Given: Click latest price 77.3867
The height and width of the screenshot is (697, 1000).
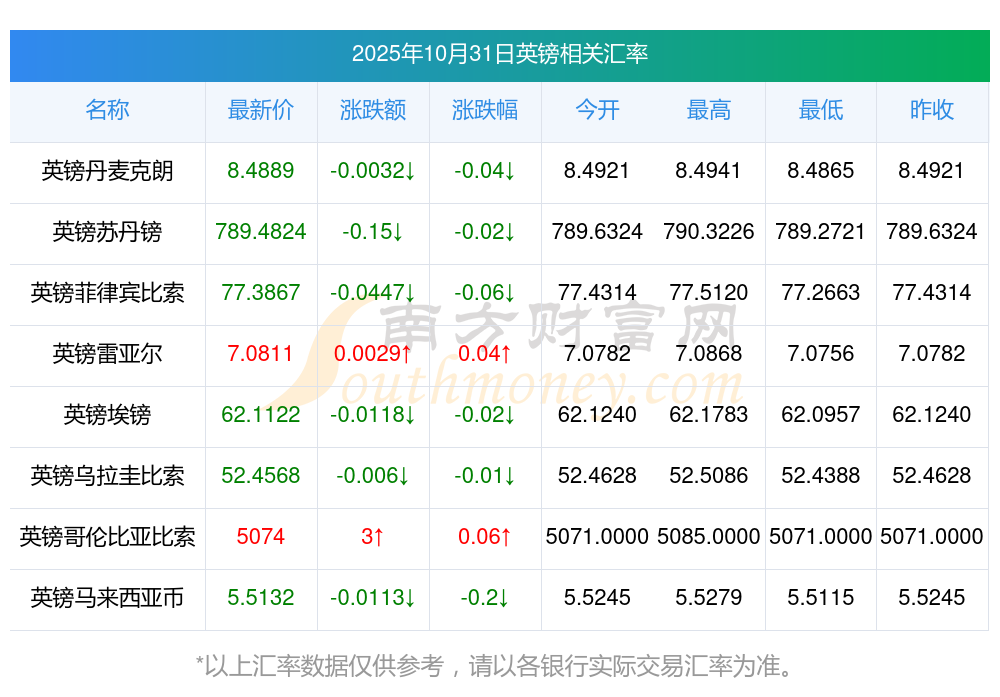Looking at the screenshot, I should [261, 293].
